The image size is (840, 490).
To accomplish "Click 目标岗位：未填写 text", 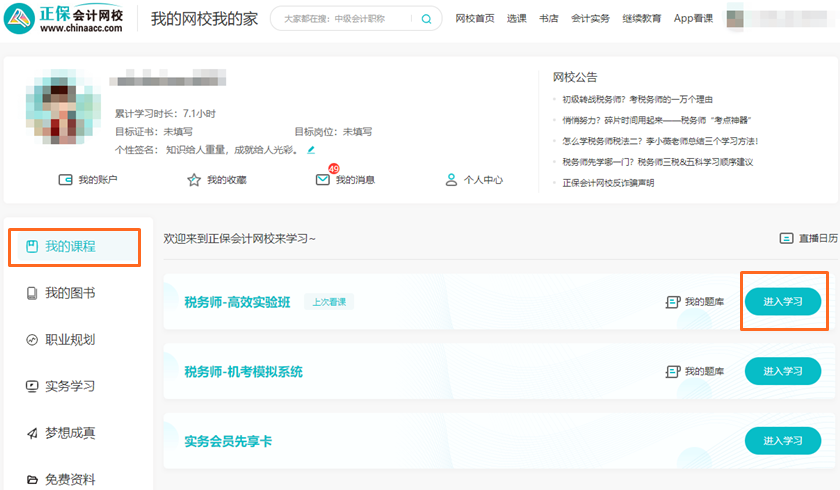I will coord(333,132).
